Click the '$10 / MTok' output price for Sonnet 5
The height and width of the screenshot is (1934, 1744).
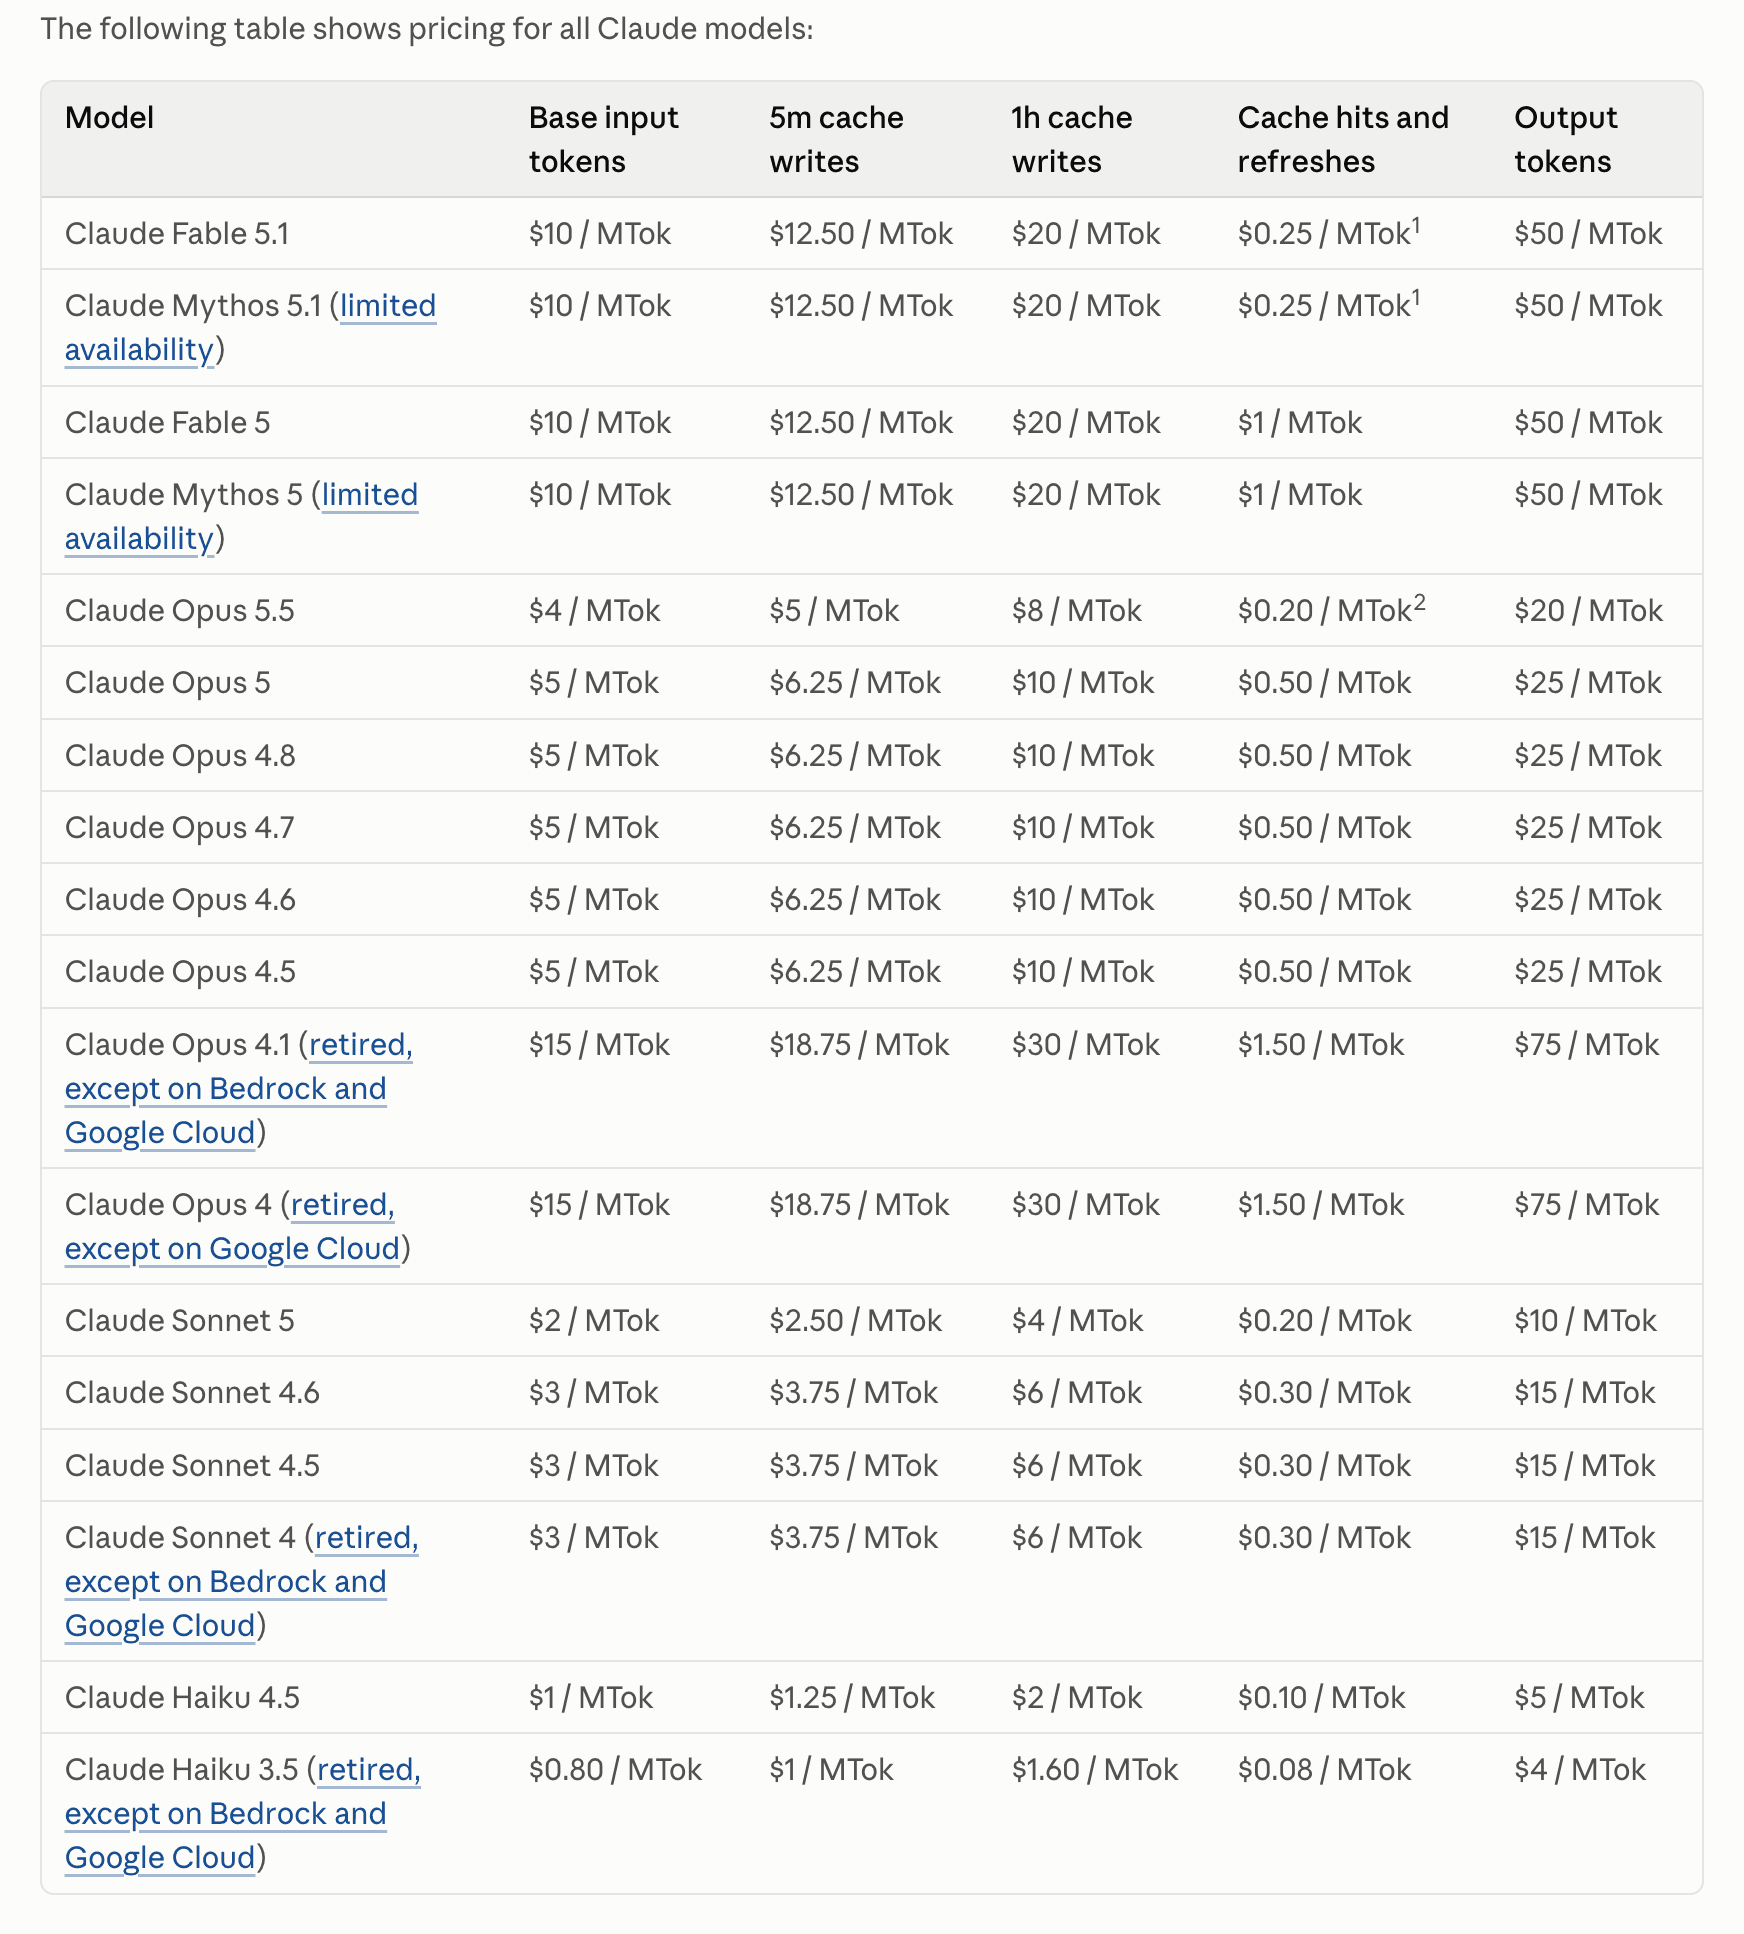1586,1321
